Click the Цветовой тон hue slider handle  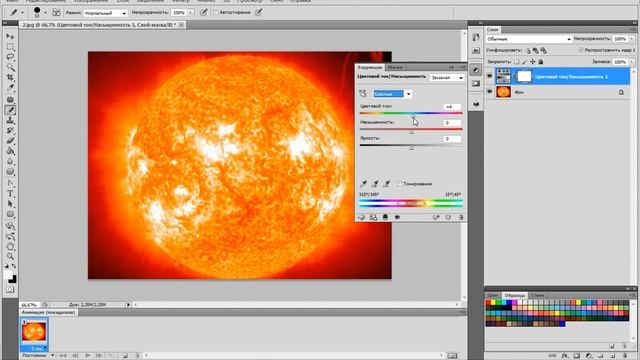click(413, 116)
